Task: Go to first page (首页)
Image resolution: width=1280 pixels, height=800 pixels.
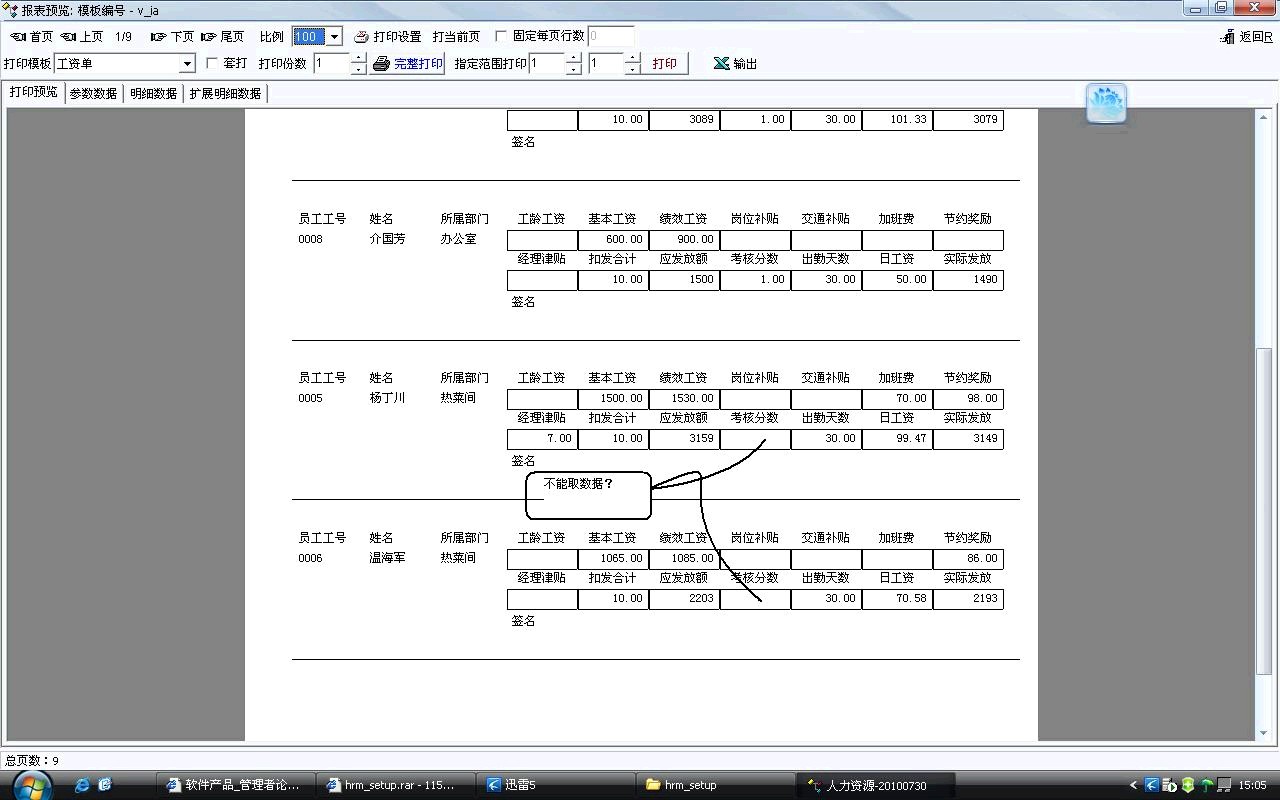Action: point(31,37)
